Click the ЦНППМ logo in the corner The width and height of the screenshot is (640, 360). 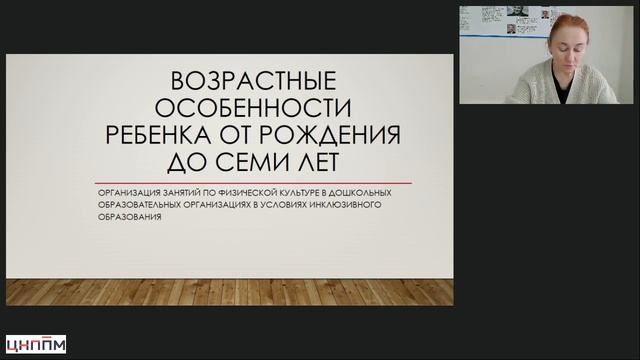(x=36, y=344)
